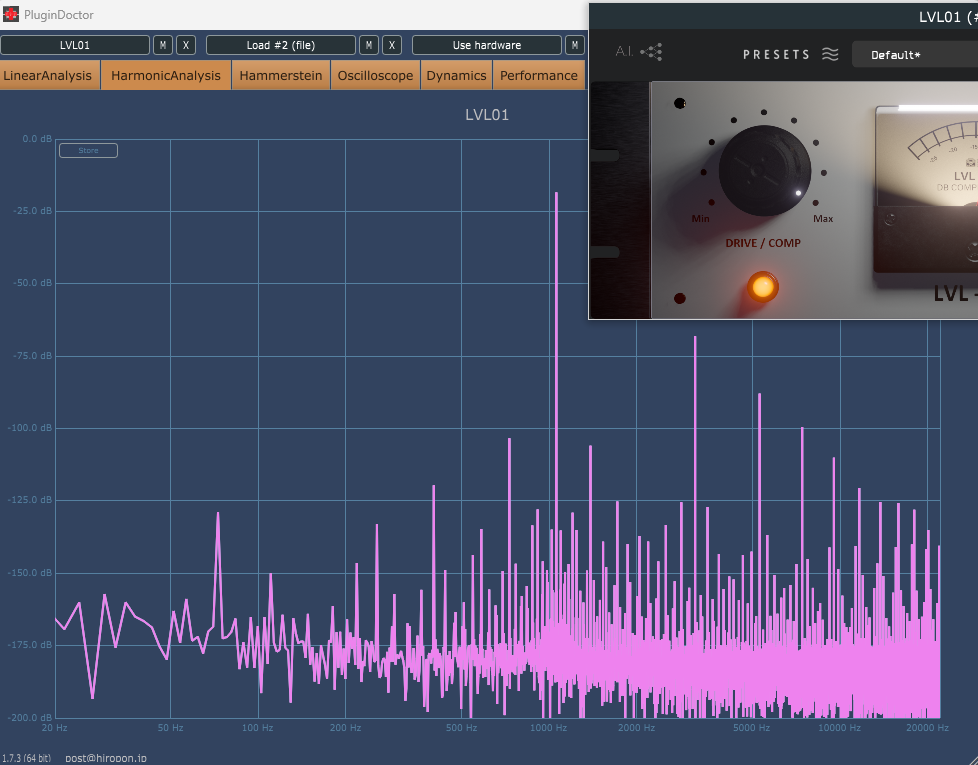Screen dimensions: 978x765
Task: Click the Min label by the knob
Action: click(700, 219)
